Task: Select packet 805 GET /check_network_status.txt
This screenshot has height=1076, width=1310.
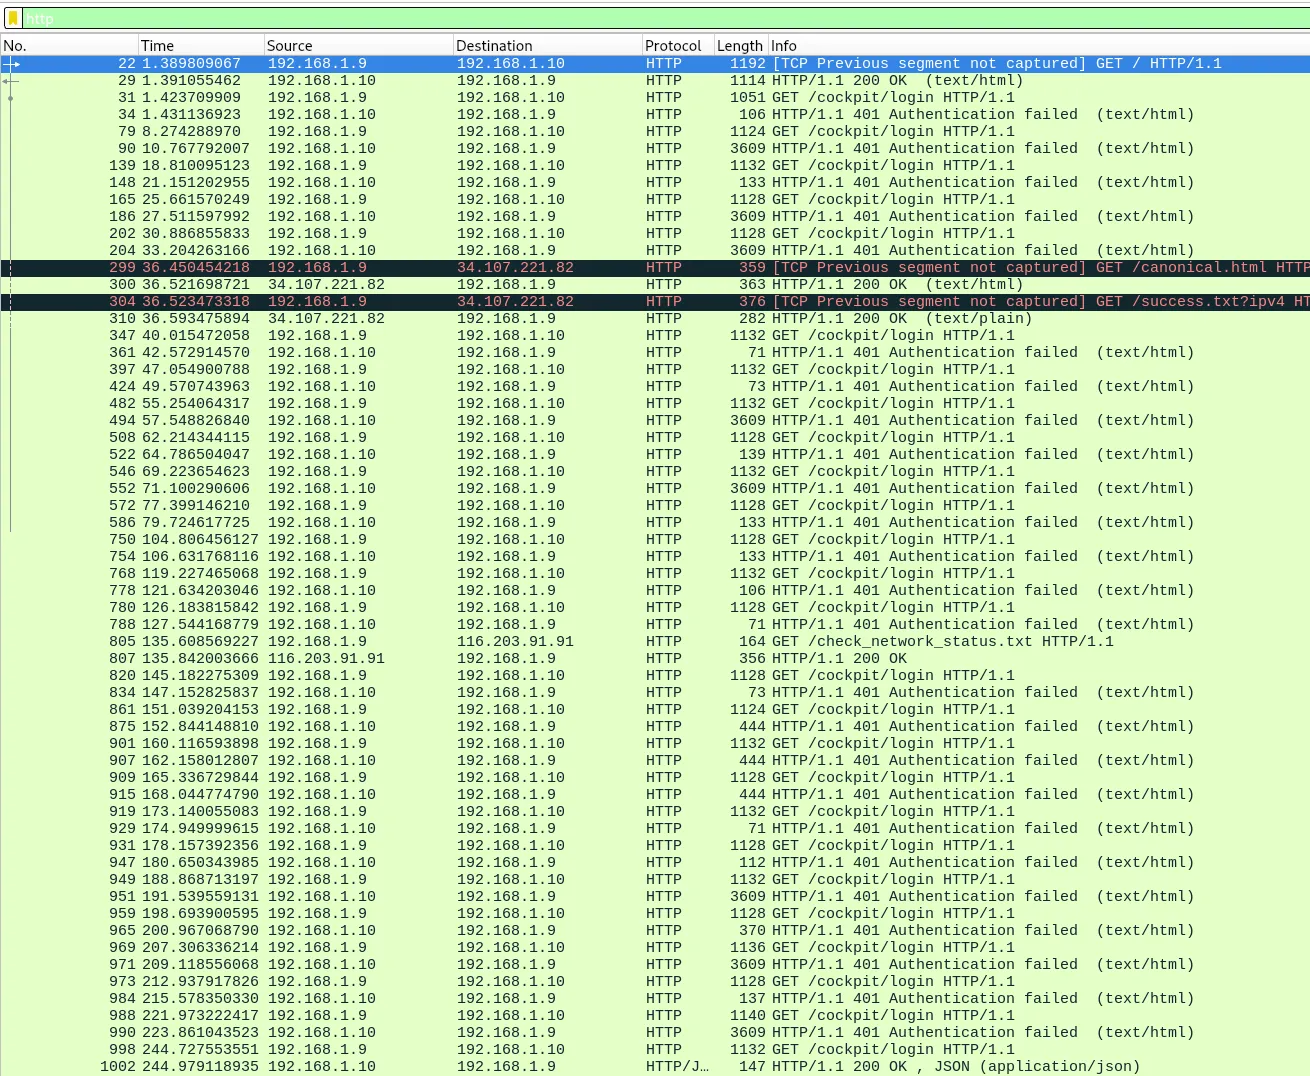Action: tap(600, 642)
